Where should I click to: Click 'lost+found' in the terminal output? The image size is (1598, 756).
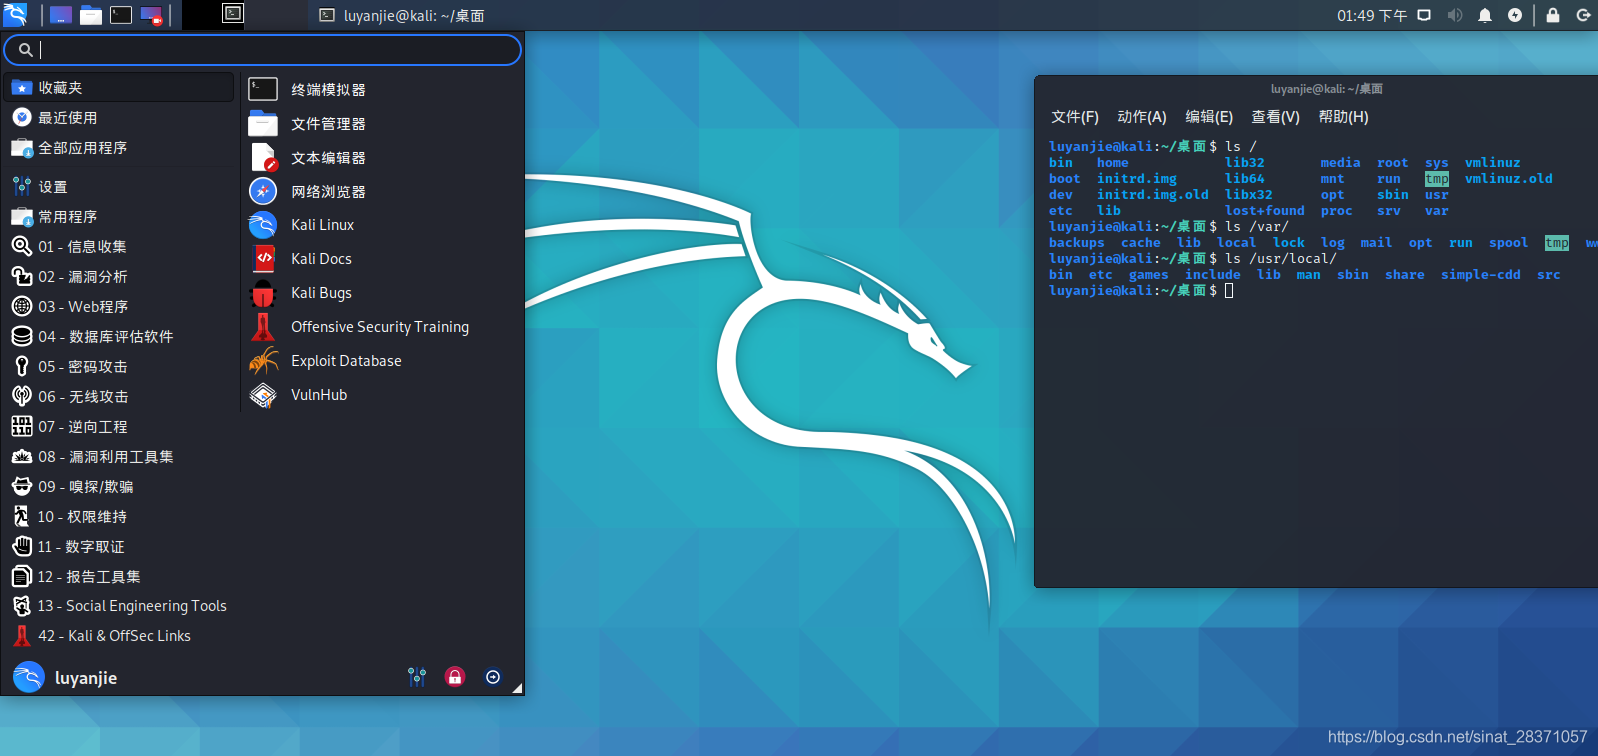pos(1265,211)
